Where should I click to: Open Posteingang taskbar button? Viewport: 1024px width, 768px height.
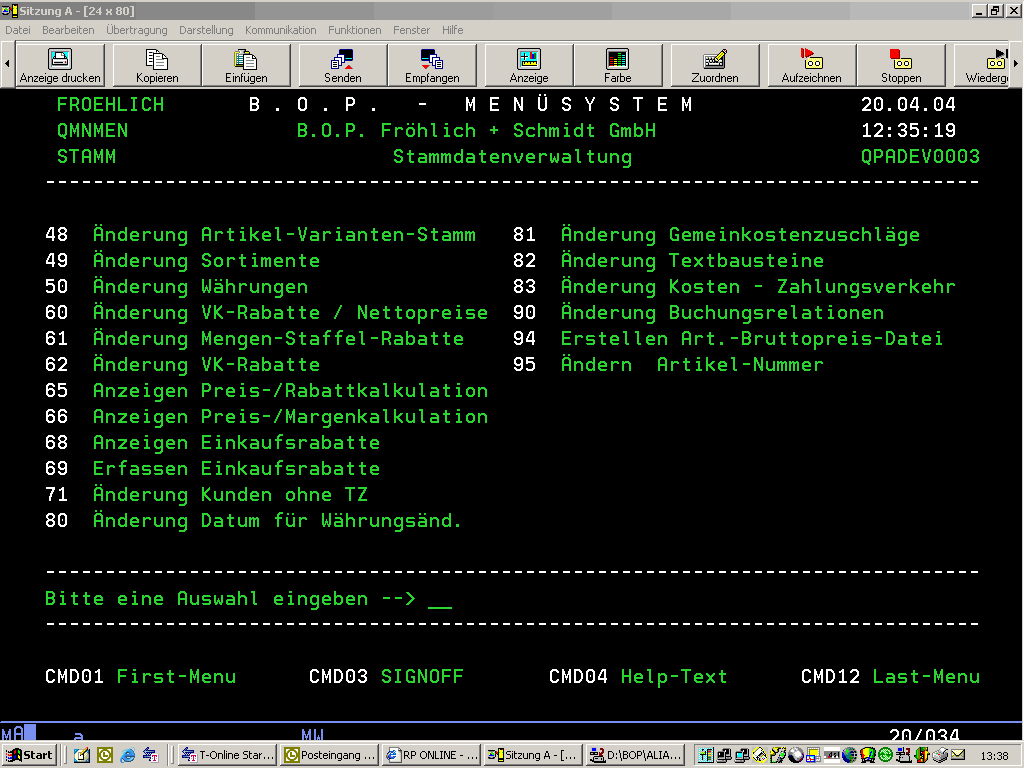[x=330, y=755]
